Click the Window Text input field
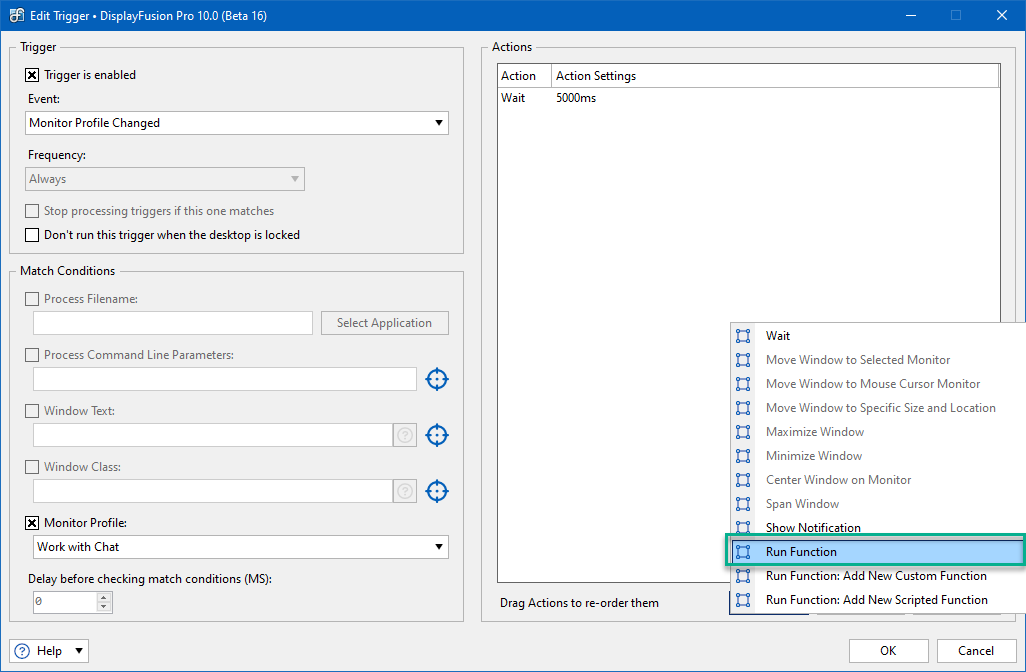 pyautogui.click(x=213, y=435)
